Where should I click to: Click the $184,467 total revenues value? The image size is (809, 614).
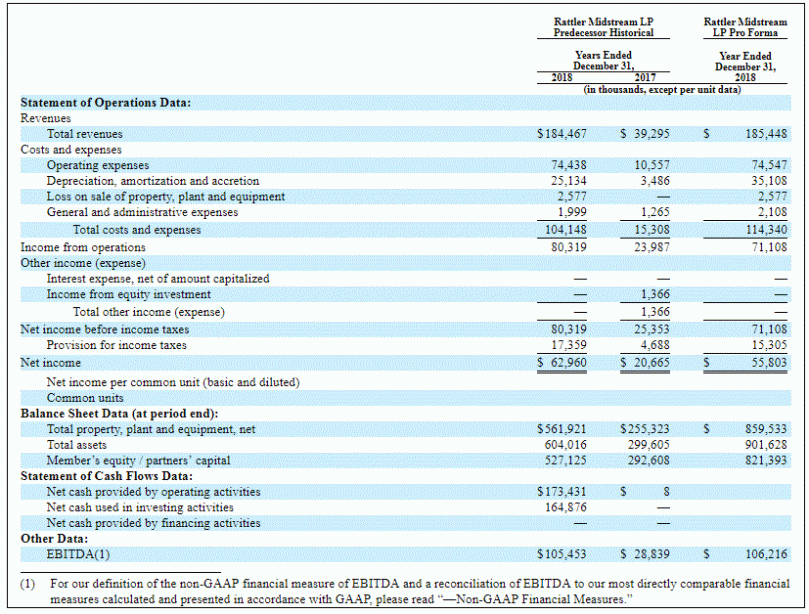point(562,134)
